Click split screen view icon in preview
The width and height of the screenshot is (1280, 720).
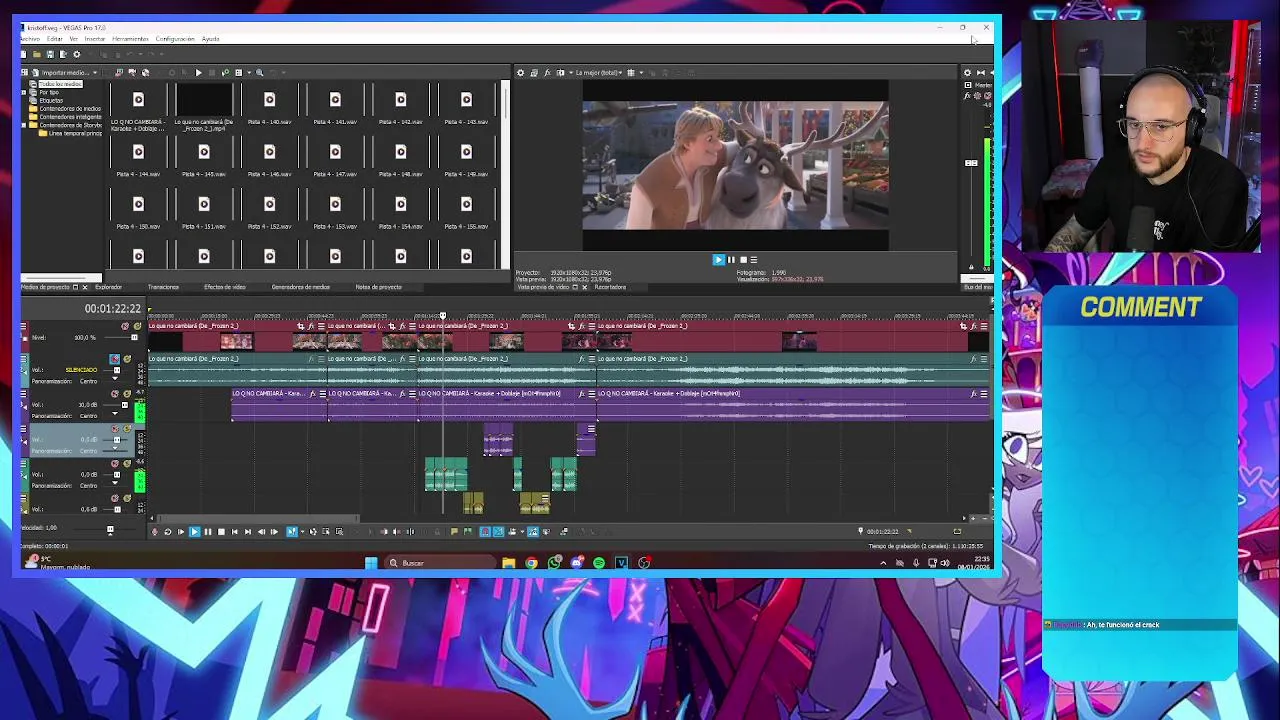[560, 72]
